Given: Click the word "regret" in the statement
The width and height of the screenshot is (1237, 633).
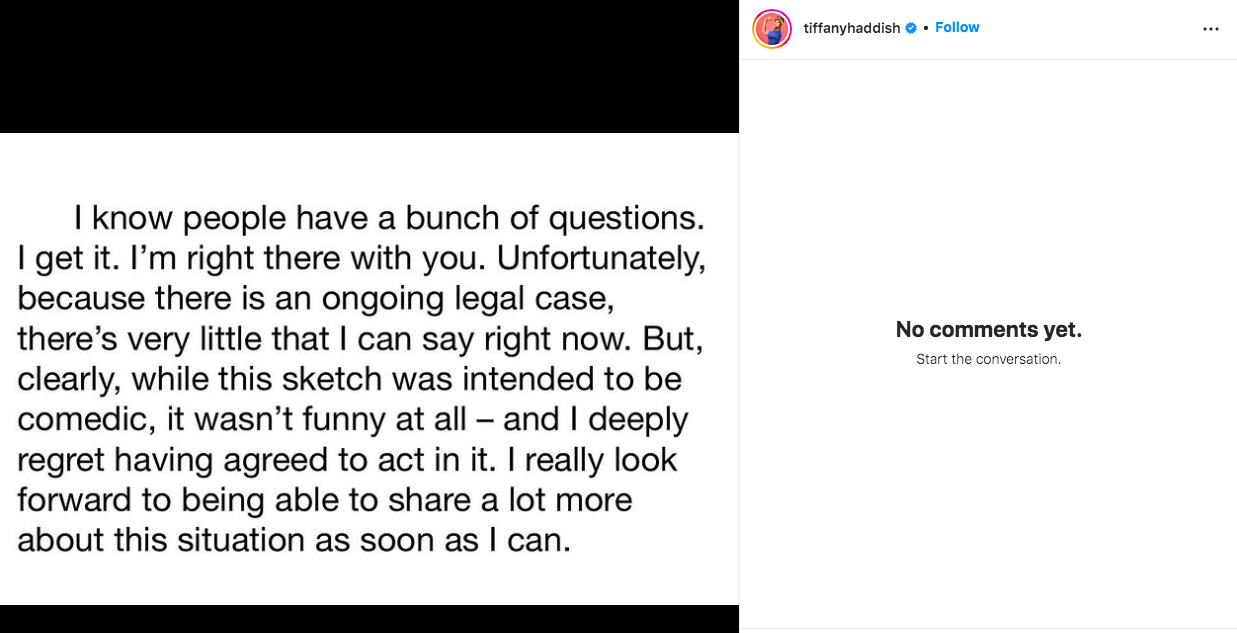Looking at the screenshot, I should pos(60,459).
